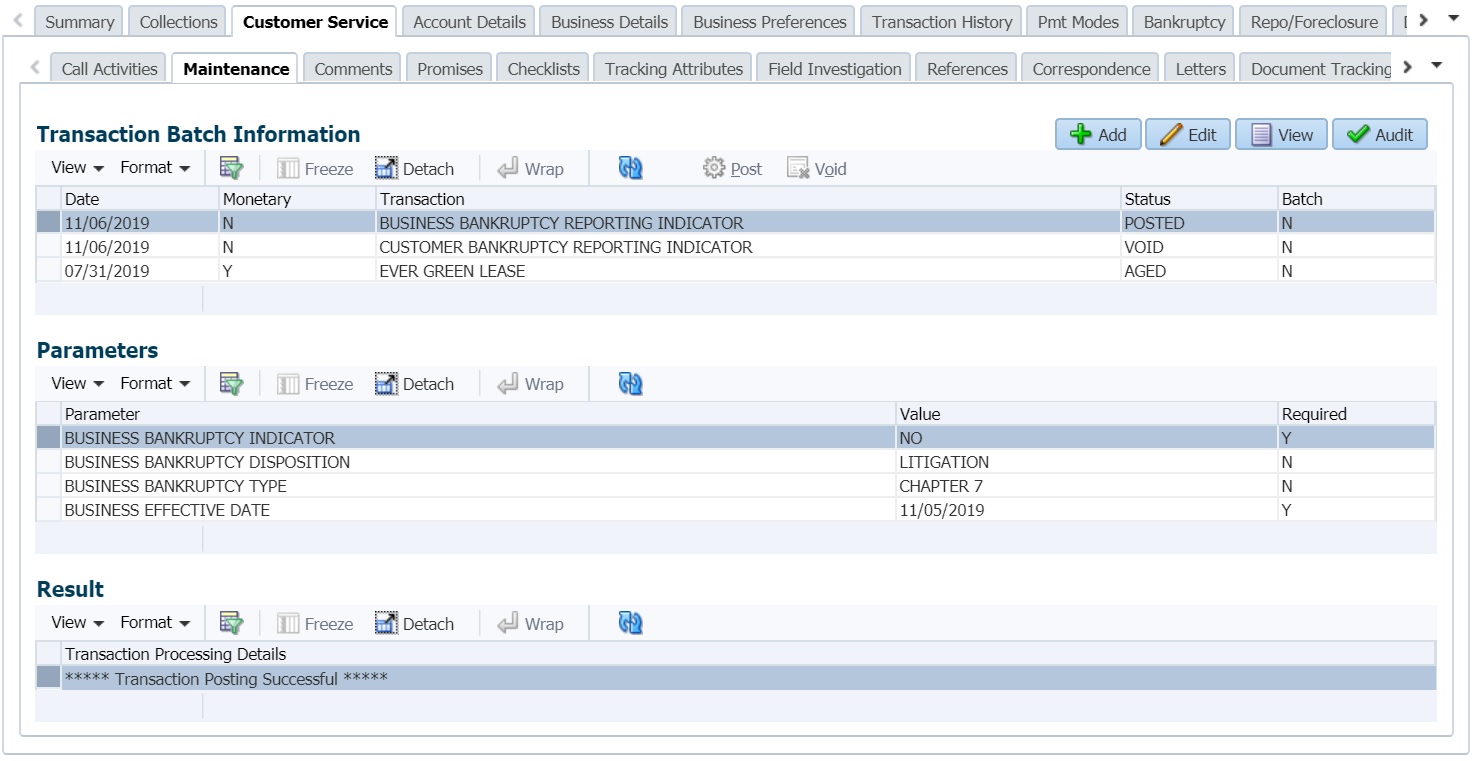The width and height of the screenshot is (1481, 761).
Task: Open View menu in Result section
Action: (x=78, y=623)
